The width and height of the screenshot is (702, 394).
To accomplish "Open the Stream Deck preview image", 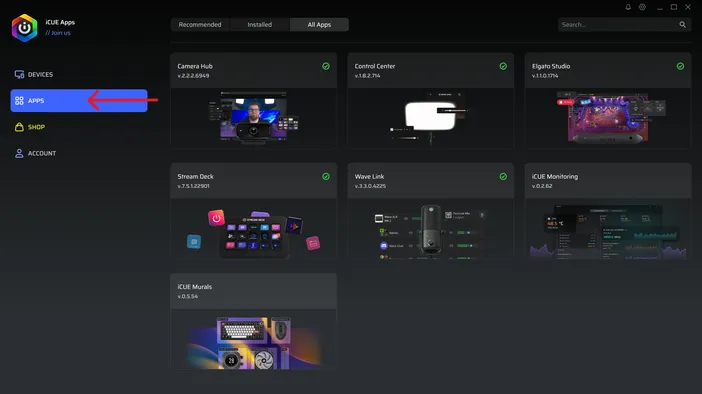I will click(253, 228).
